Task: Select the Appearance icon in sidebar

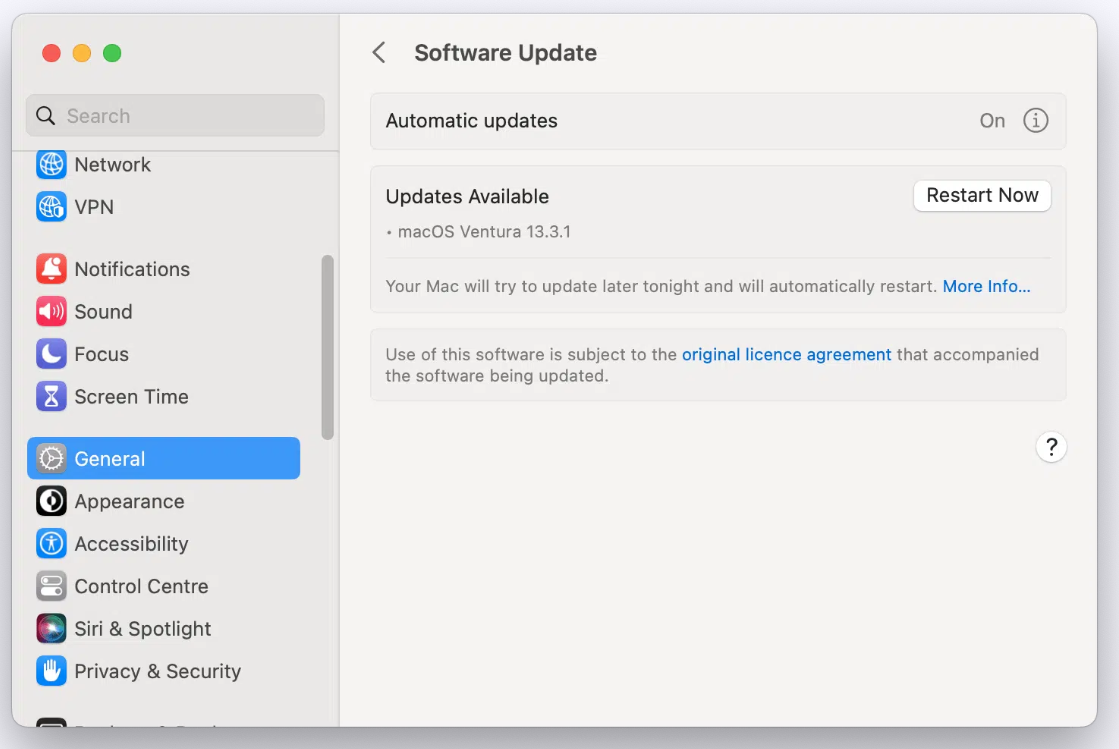Action: click(51, 501)
